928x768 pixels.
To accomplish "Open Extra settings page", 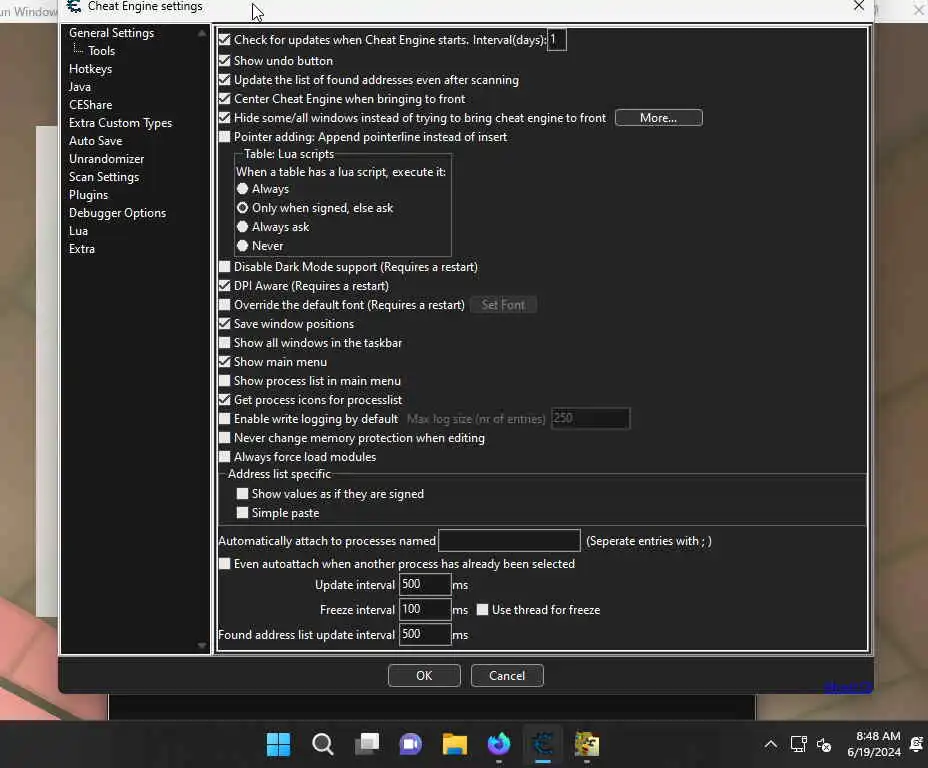I will pos(82,249).
